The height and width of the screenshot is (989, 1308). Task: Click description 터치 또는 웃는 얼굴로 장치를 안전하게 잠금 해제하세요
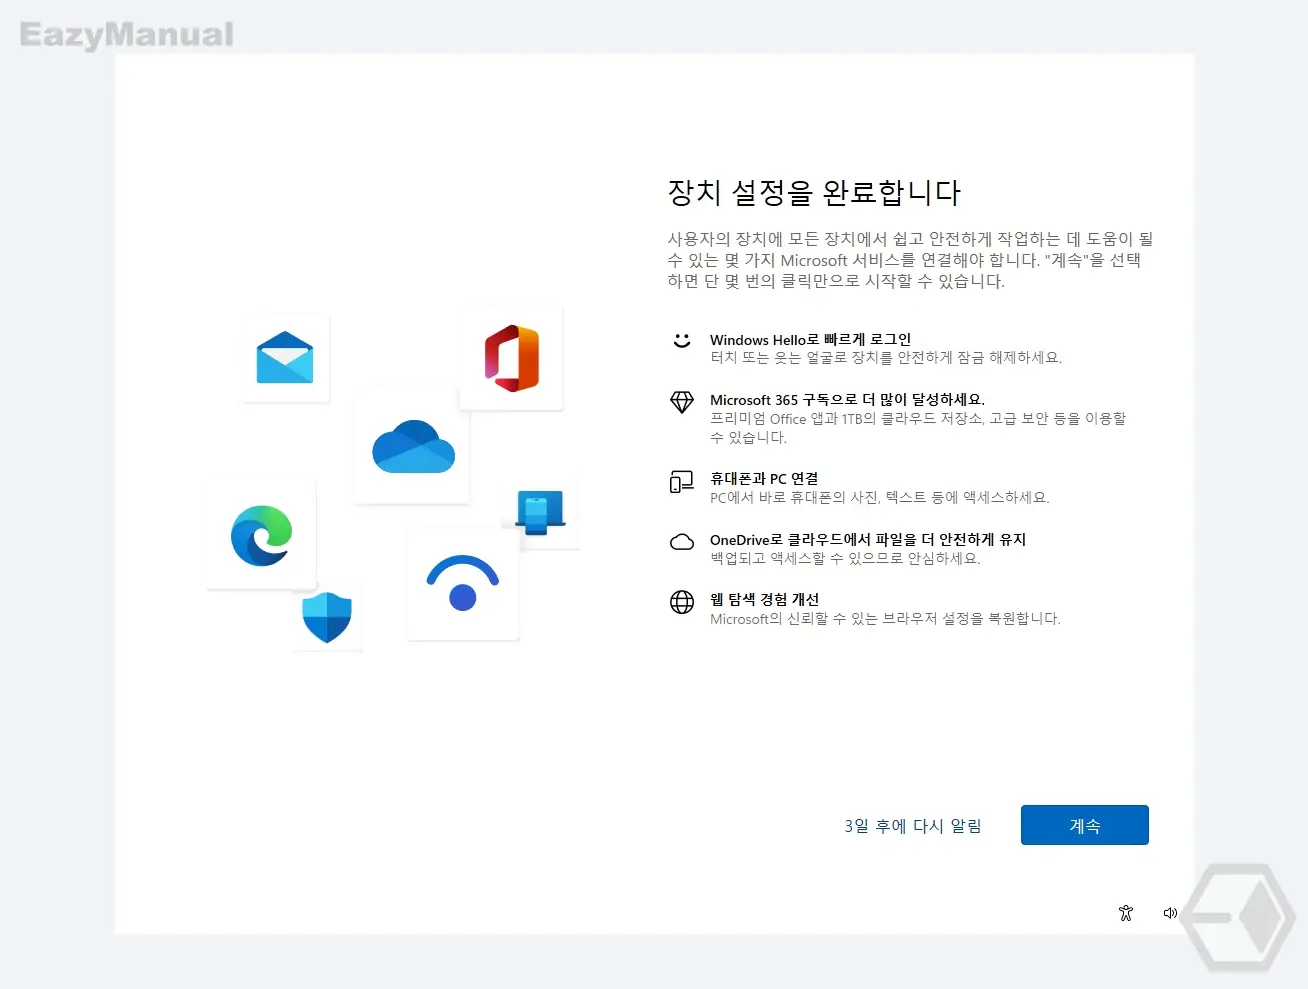click(x=886, y=357)
